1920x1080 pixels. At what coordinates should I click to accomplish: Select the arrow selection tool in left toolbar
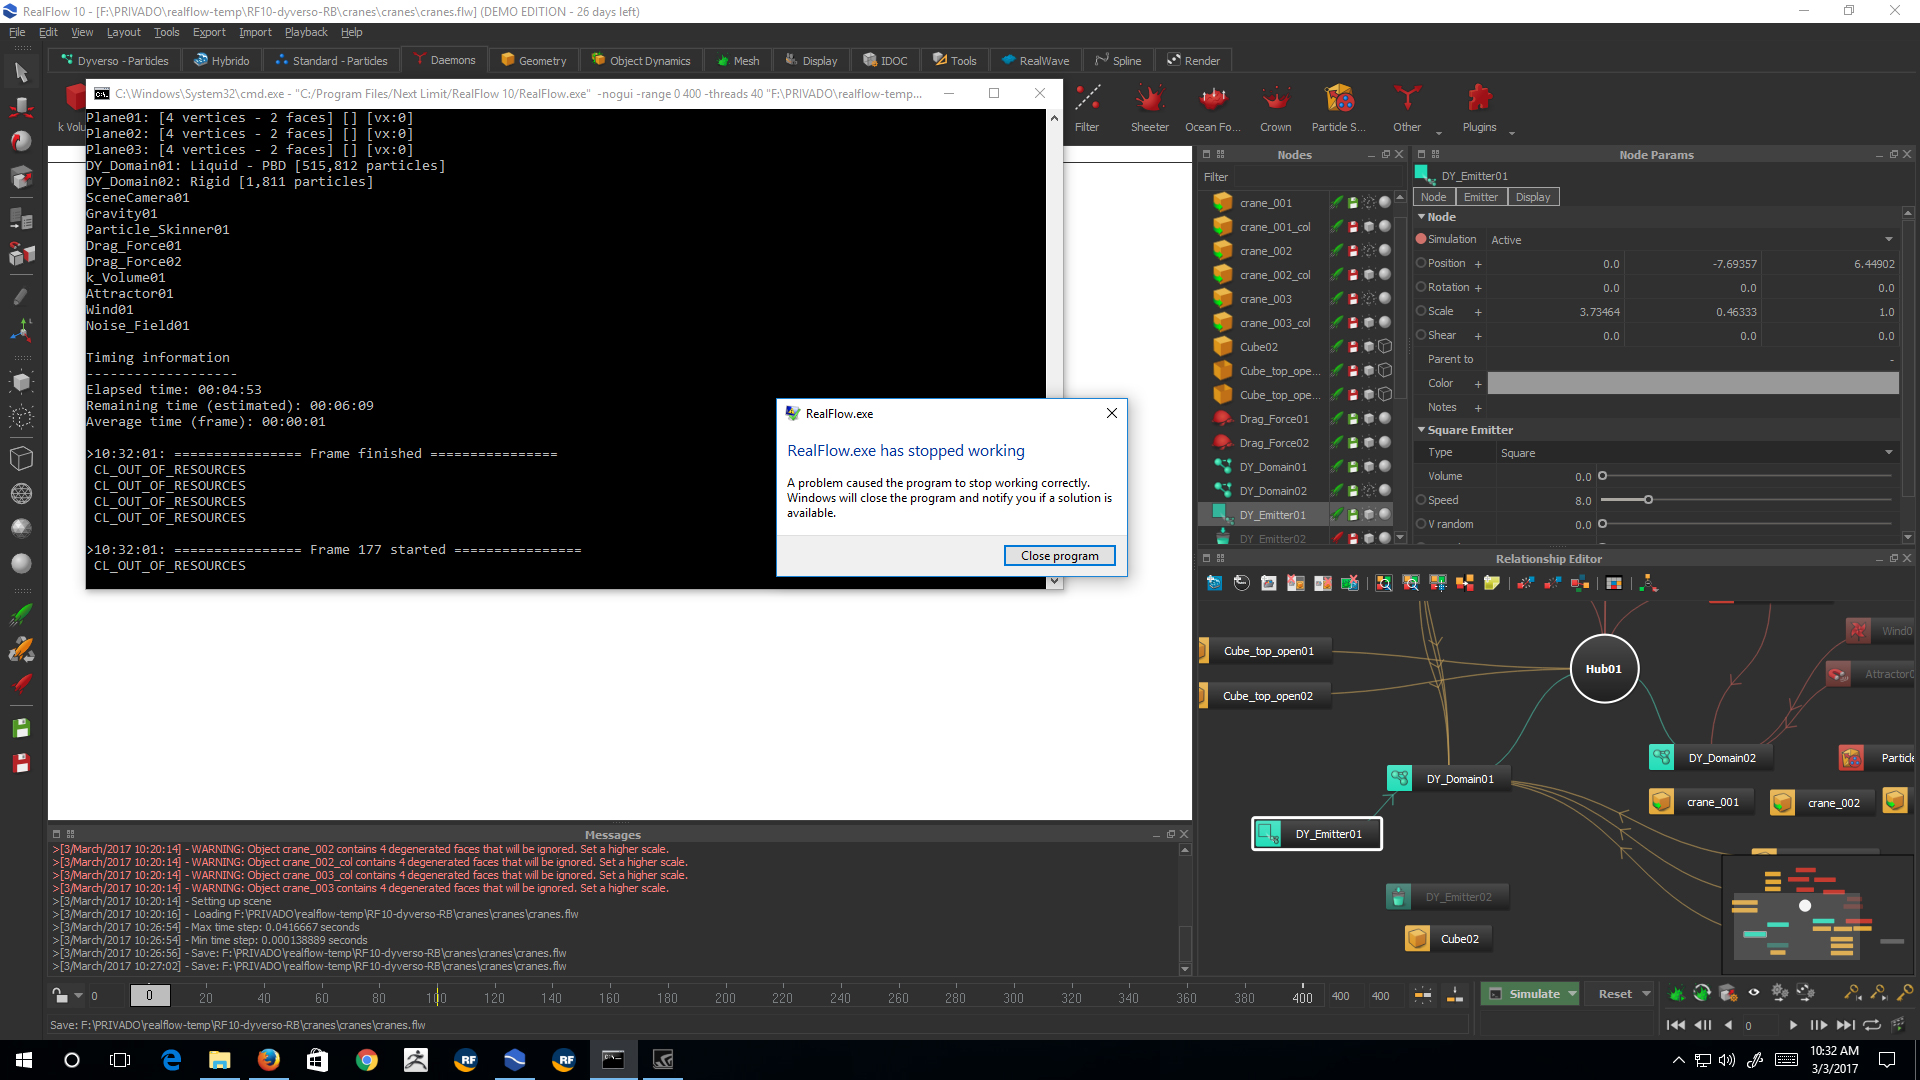[21, 72]
